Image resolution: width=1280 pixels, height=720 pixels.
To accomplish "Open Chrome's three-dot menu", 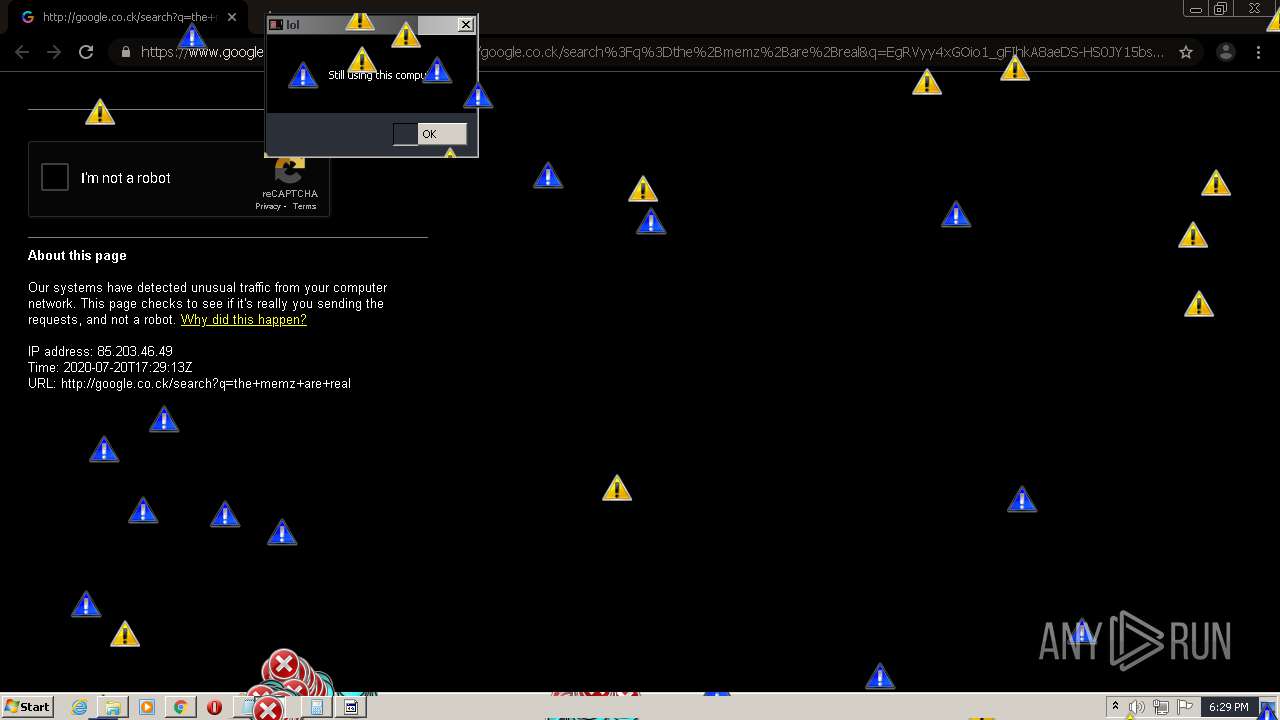I will point(1260,52).
